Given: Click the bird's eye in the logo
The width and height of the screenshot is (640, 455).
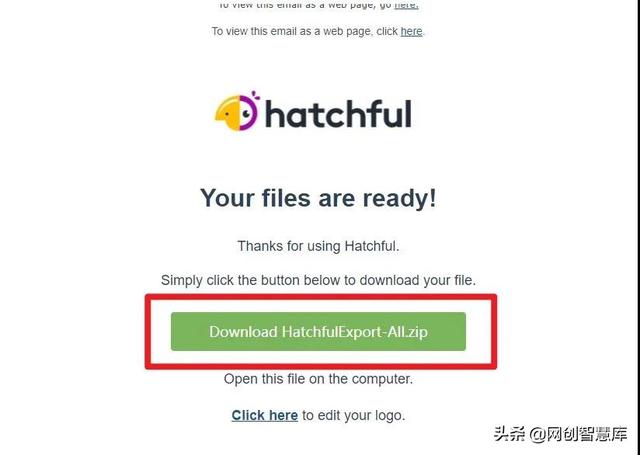Looking at the screenshot, I should click(246, 113).
